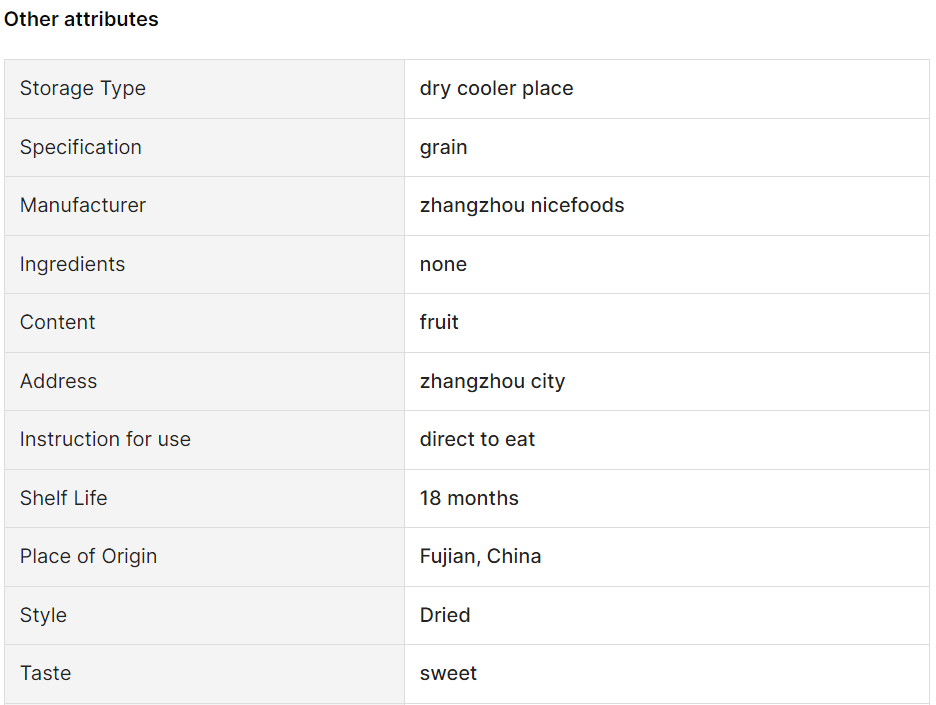
Task: Click the 'Fujian, China' origin value
Action: (480, 556)
